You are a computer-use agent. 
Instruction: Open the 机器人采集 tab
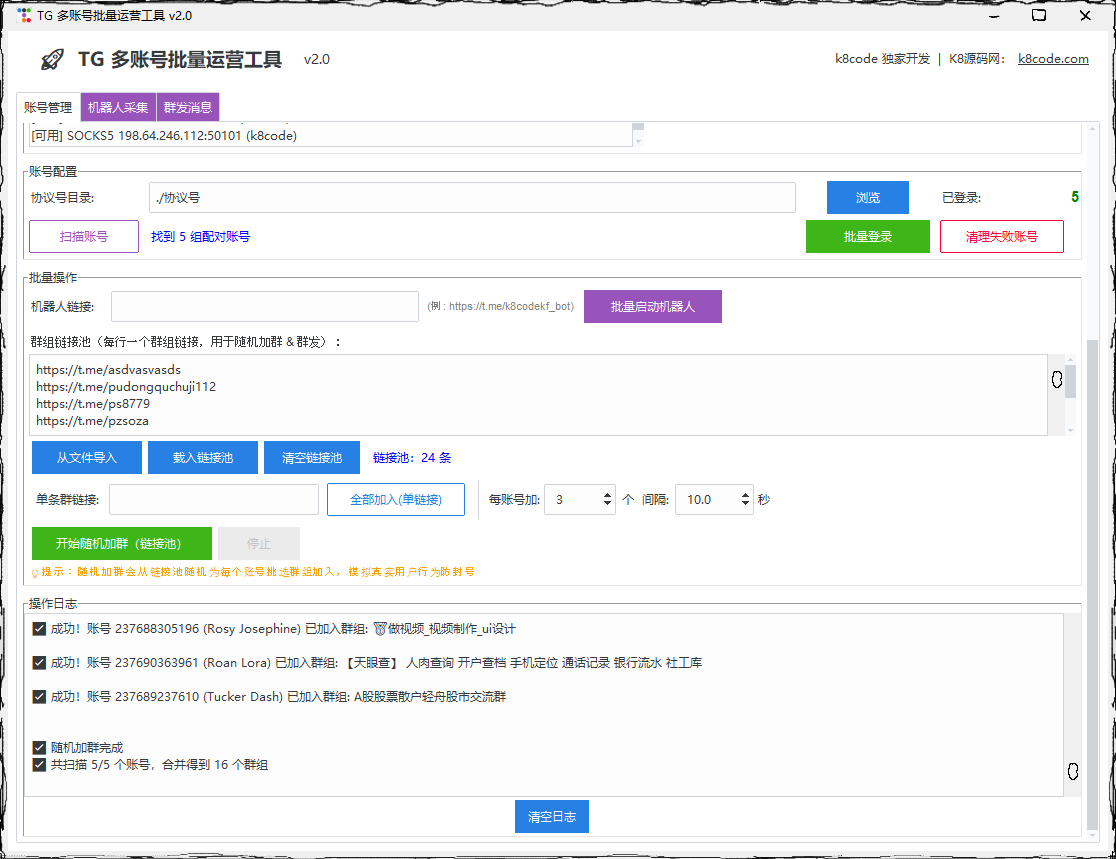click(x=118, y=107)
